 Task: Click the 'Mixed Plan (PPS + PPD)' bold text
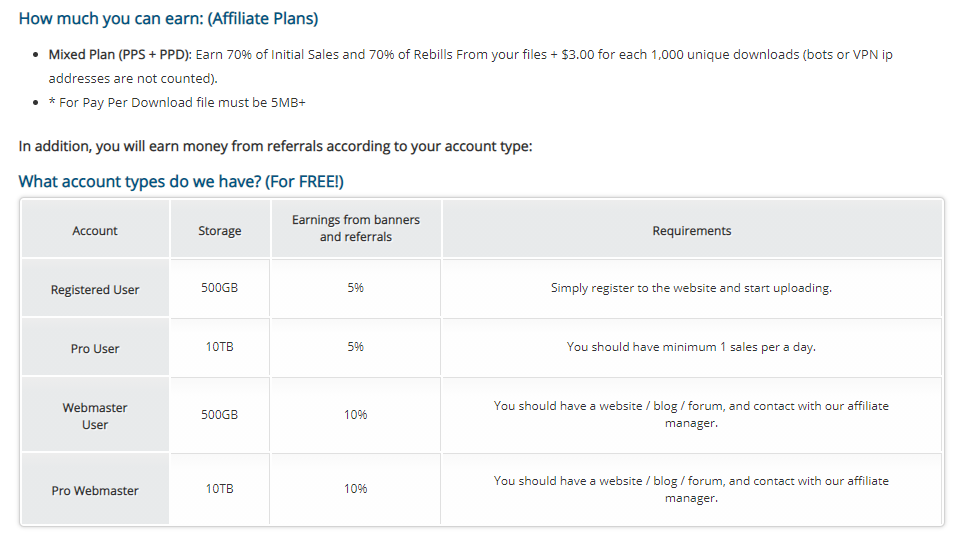tap(120, 54)
